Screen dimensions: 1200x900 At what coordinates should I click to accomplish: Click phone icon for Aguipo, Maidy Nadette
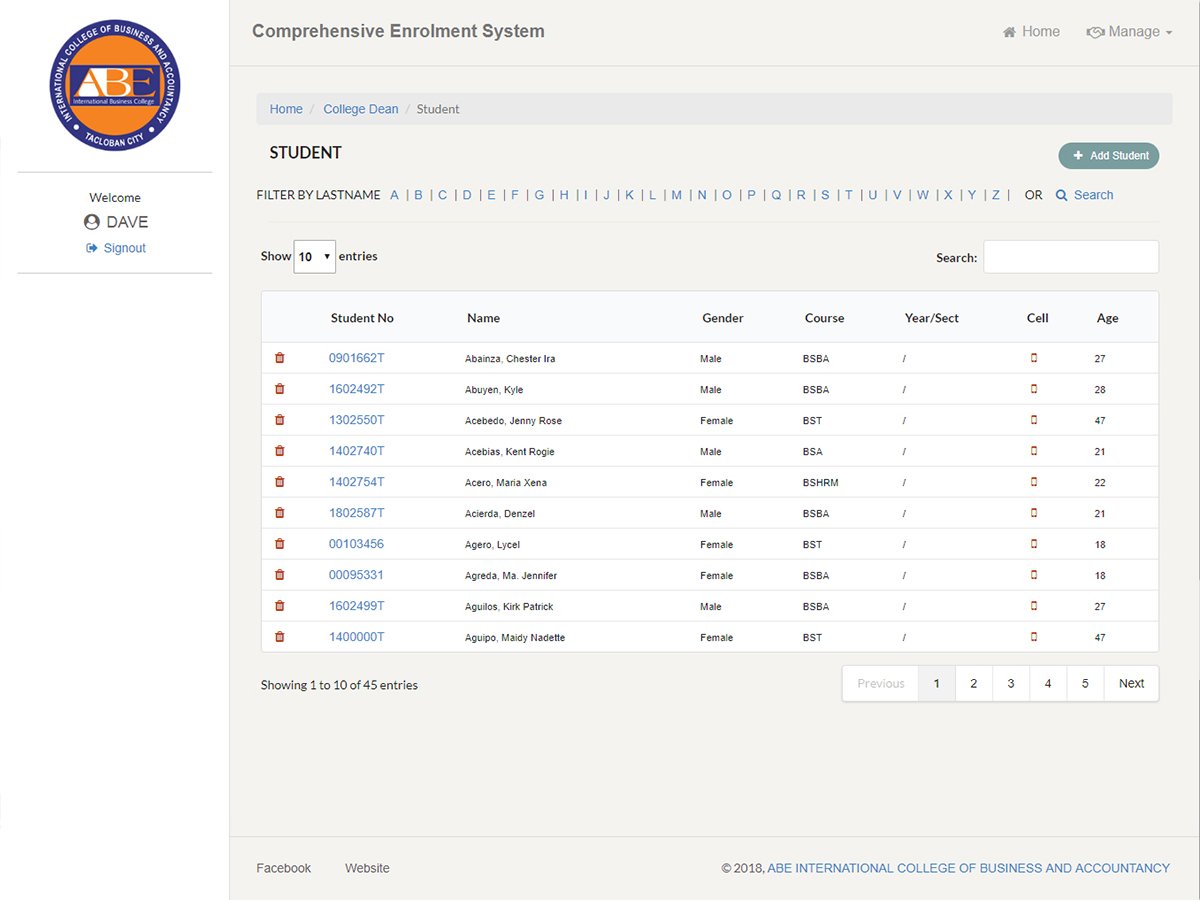[x=1034, y=637]
